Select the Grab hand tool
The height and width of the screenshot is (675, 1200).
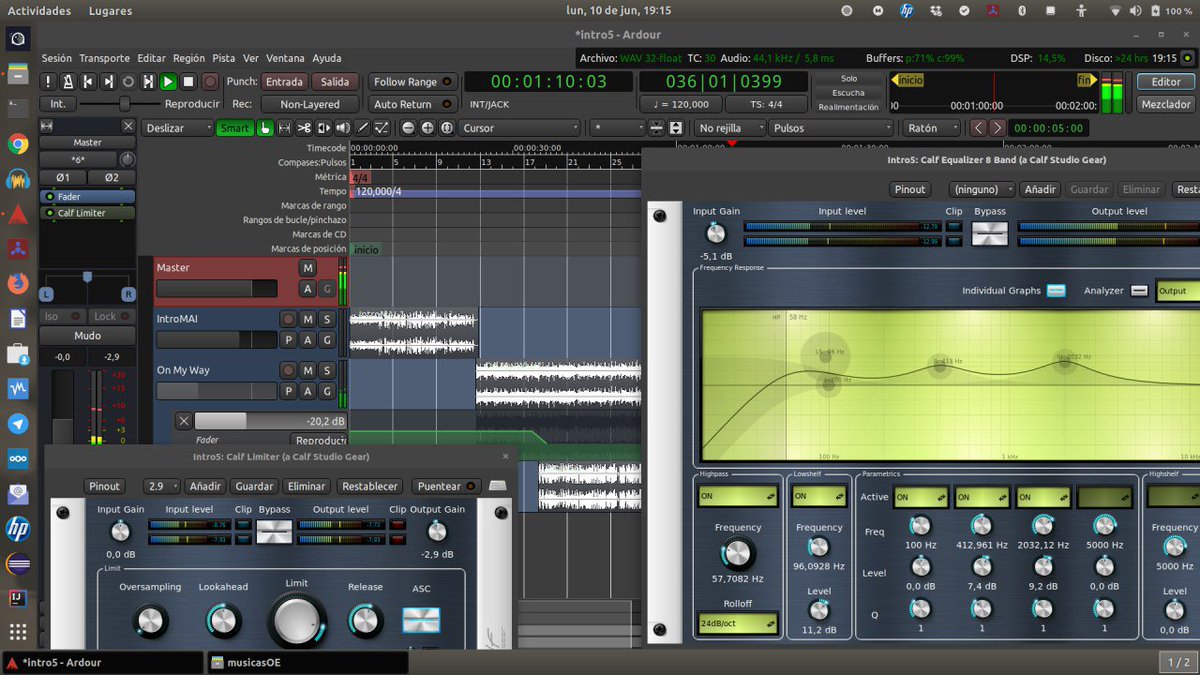tap(265, 128)
